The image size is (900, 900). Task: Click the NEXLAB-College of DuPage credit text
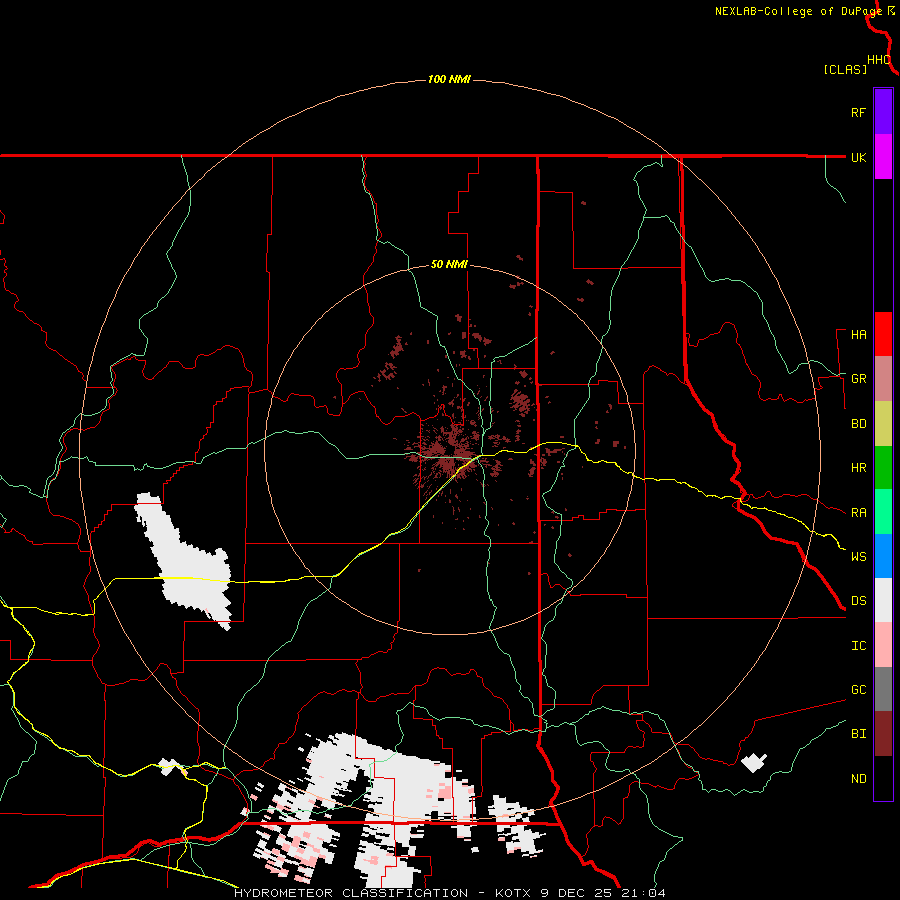tap(798, 11)
